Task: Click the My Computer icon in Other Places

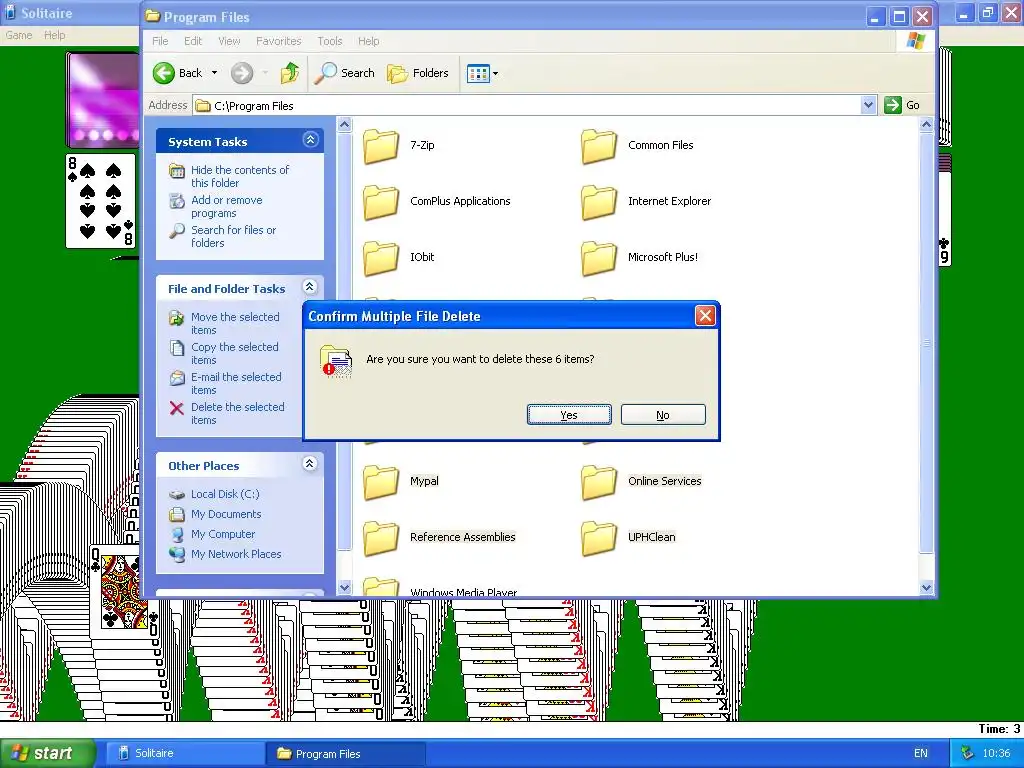Action: (176, 534)
